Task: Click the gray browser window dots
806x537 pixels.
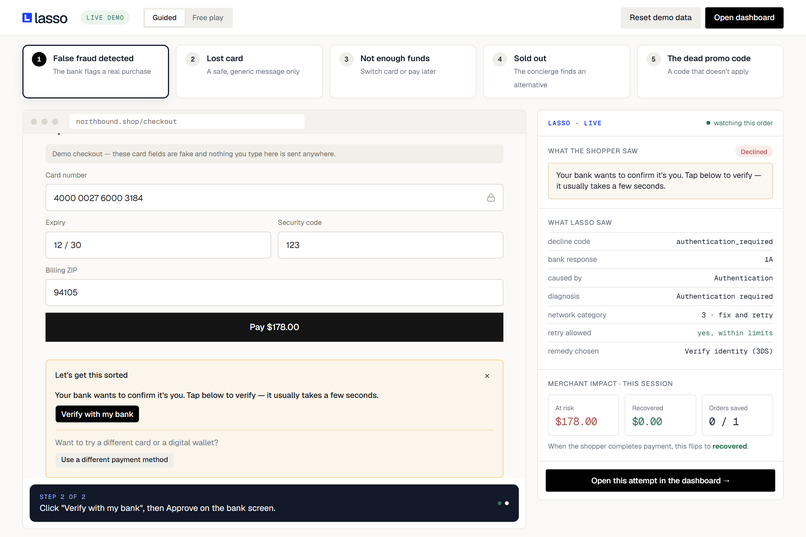Action: click(44, 122)
